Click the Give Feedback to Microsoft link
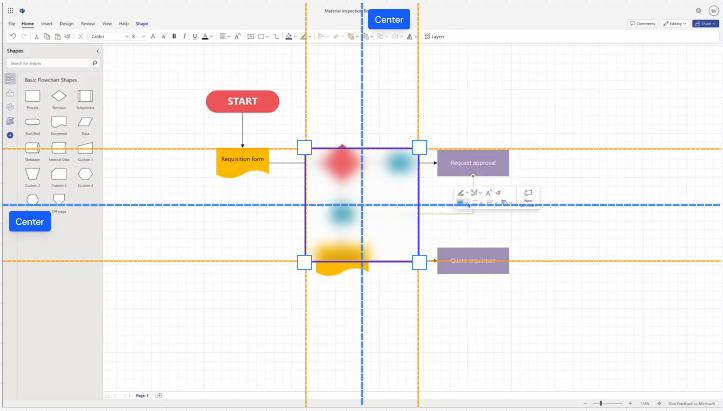This screenshot has height=411, width=723. point(692,403)
